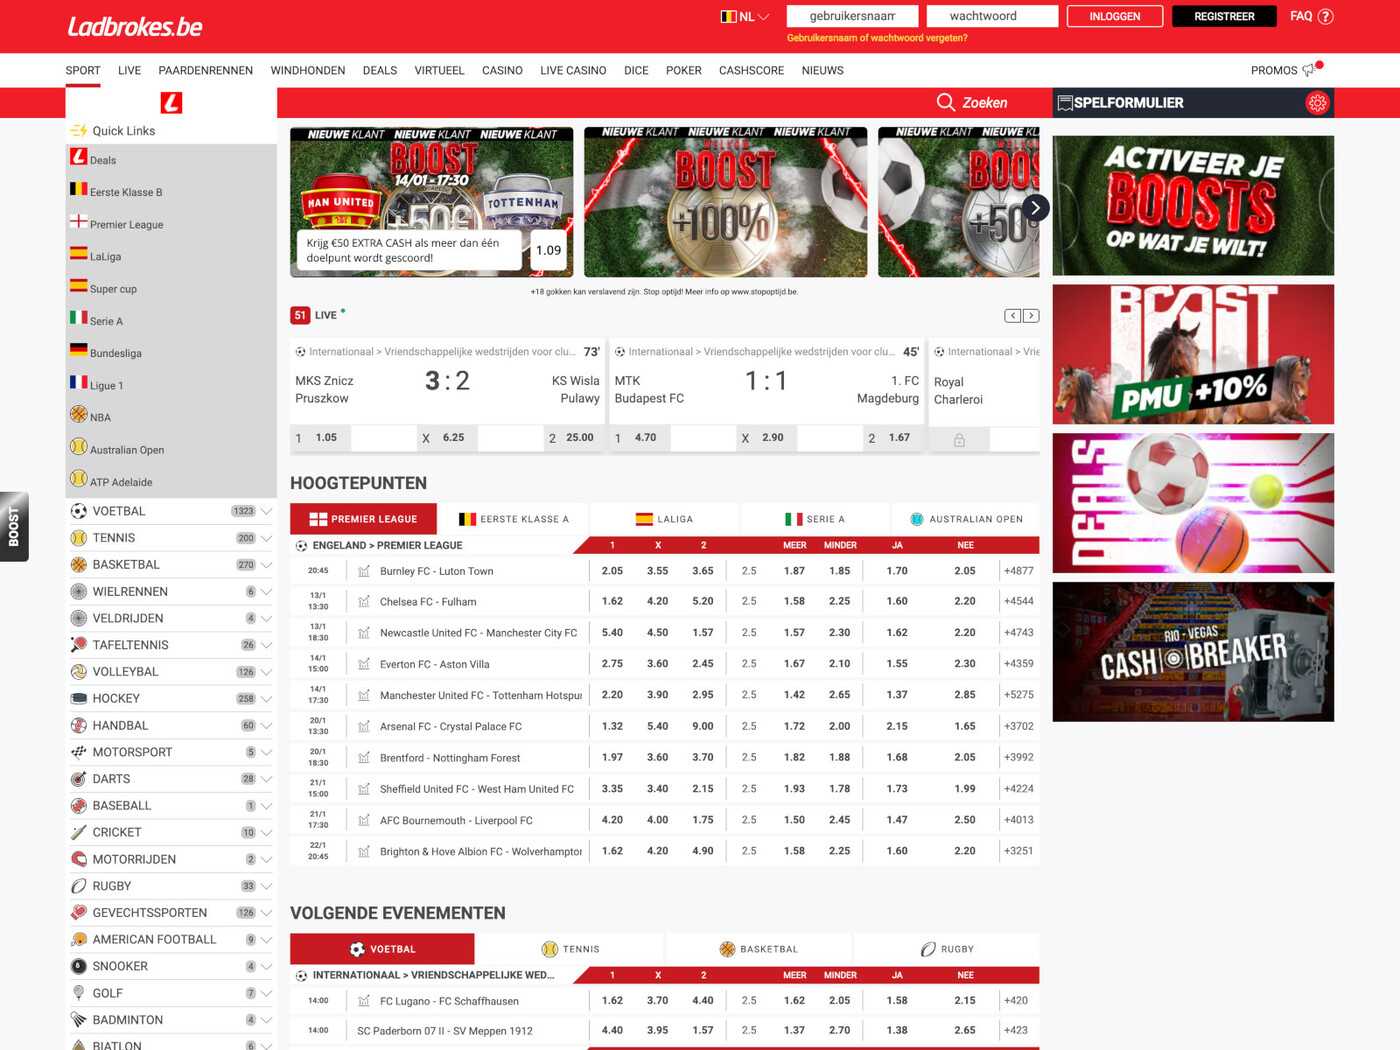Select odds 1.57 for Manchester City FC win
Viewport: 1400px width, 1050px height.
pos(703,633)
